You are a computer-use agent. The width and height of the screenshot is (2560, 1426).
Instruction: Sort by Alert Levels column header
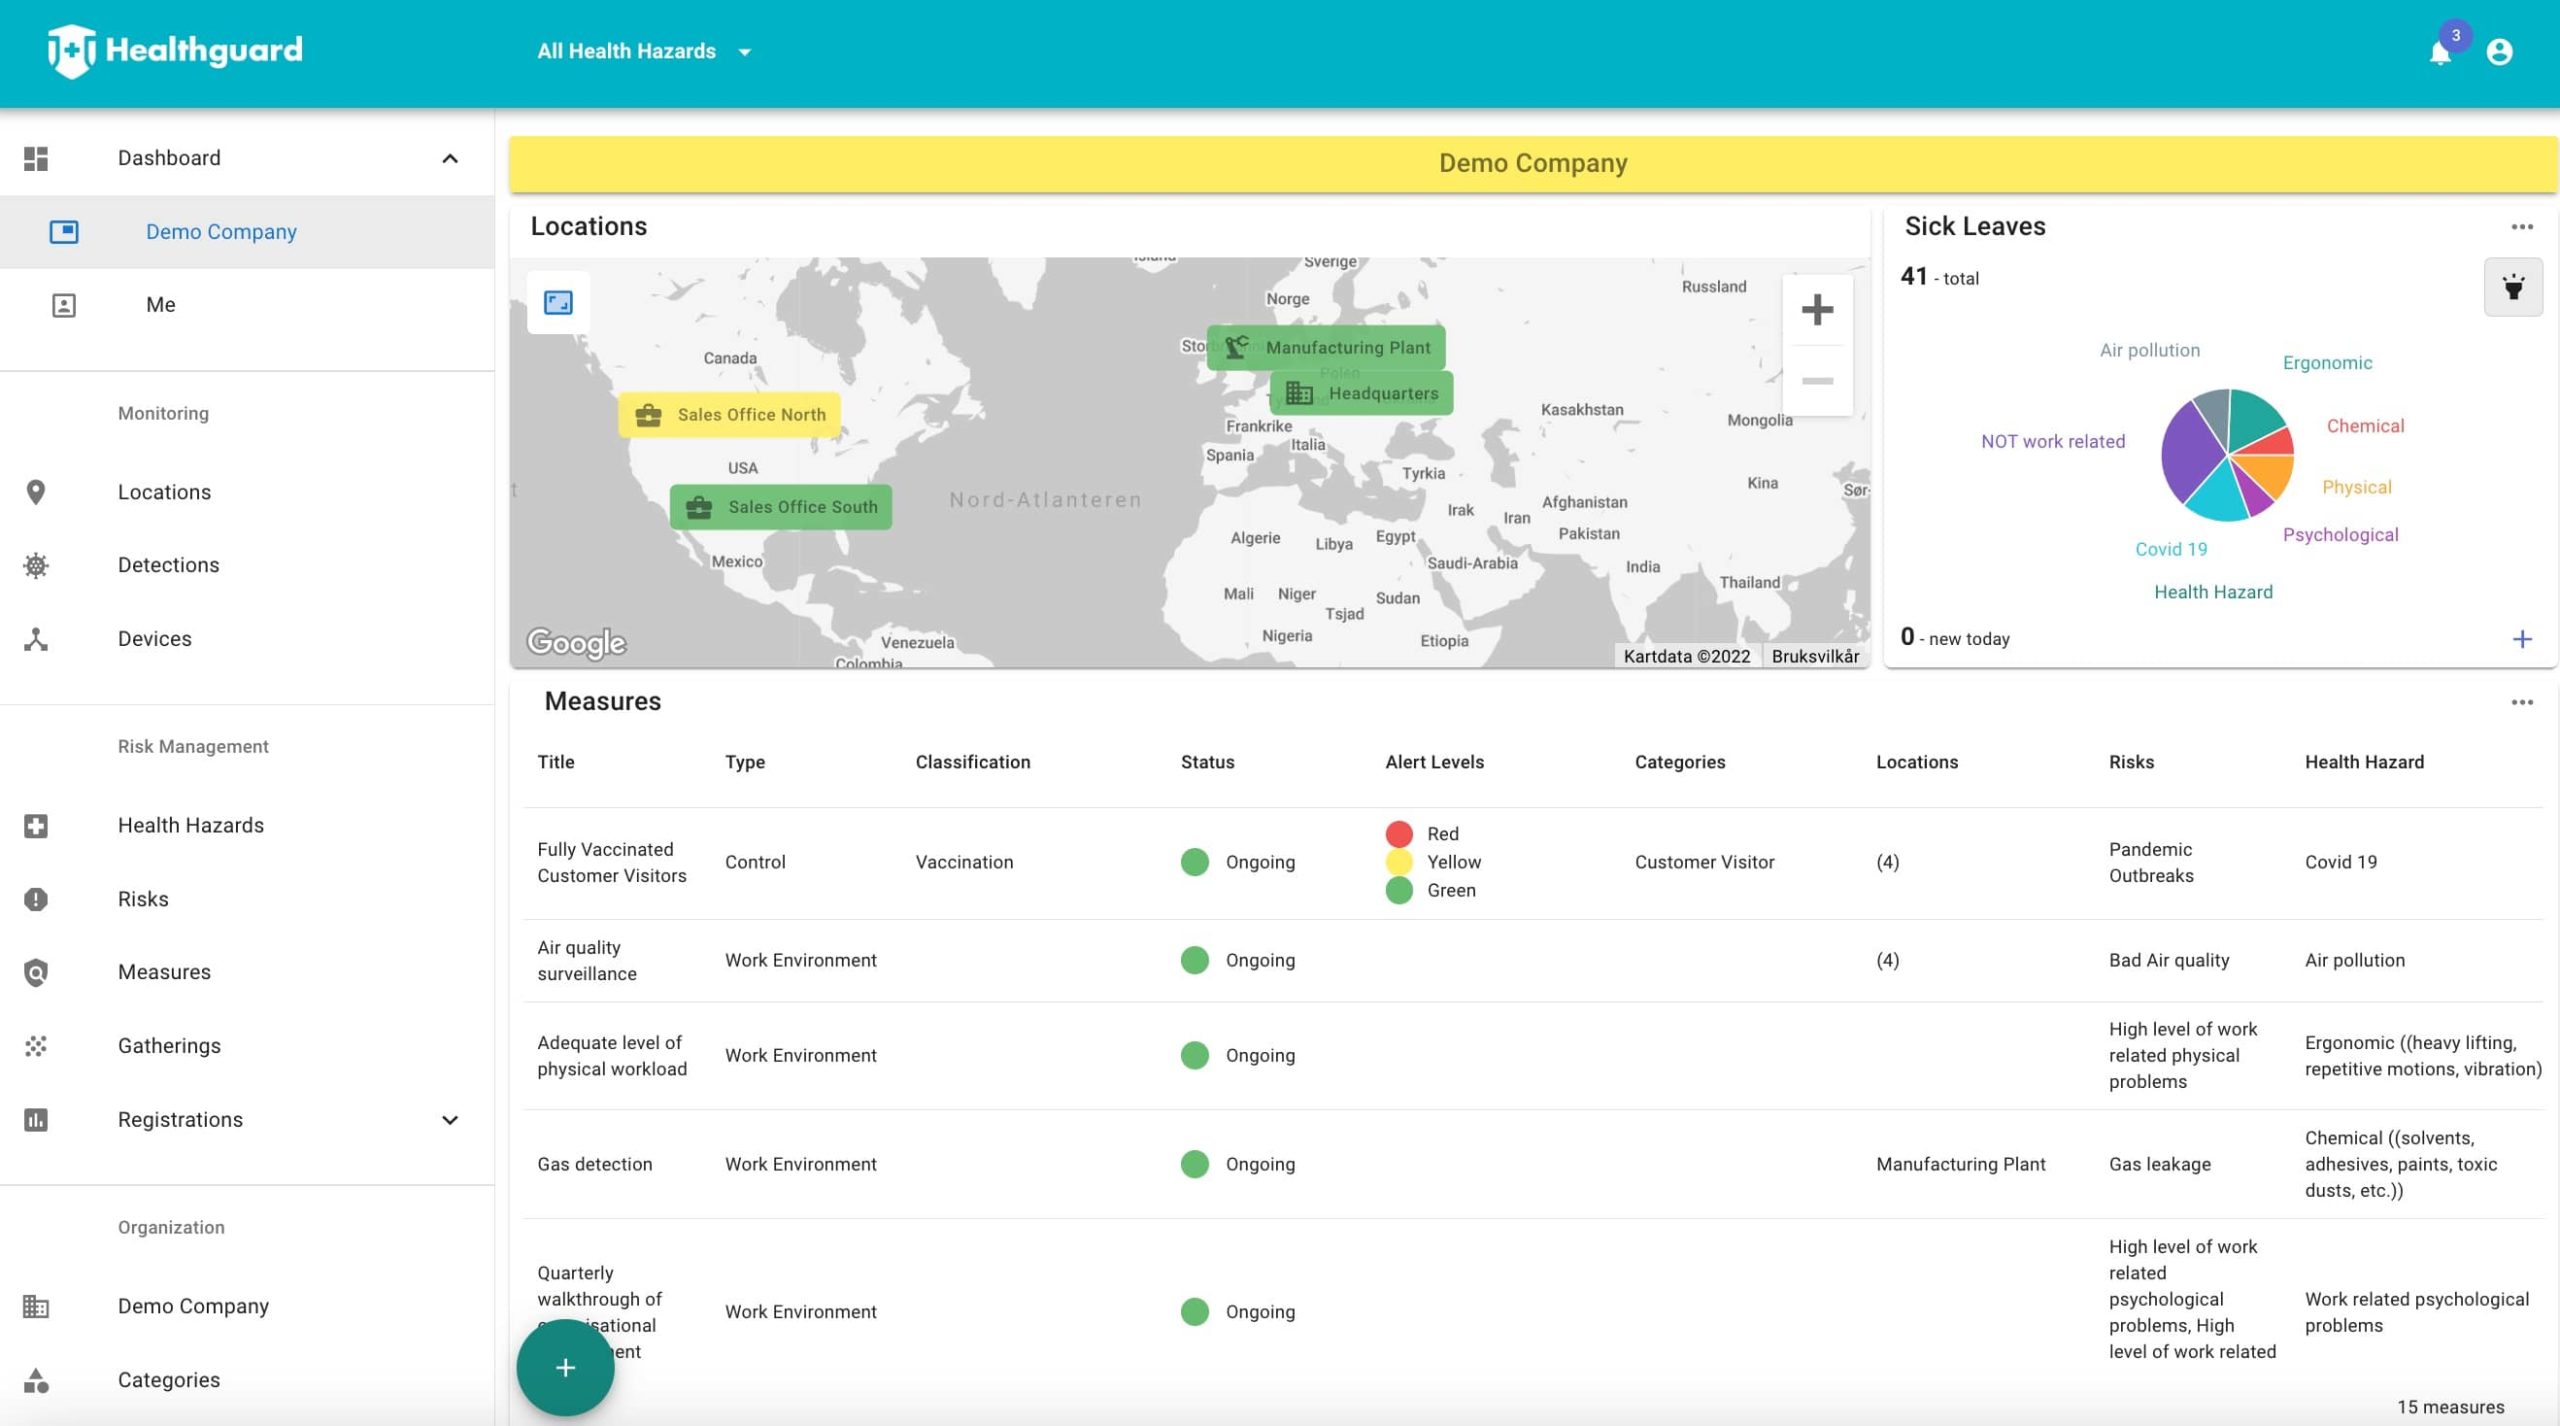point(1434,762)
